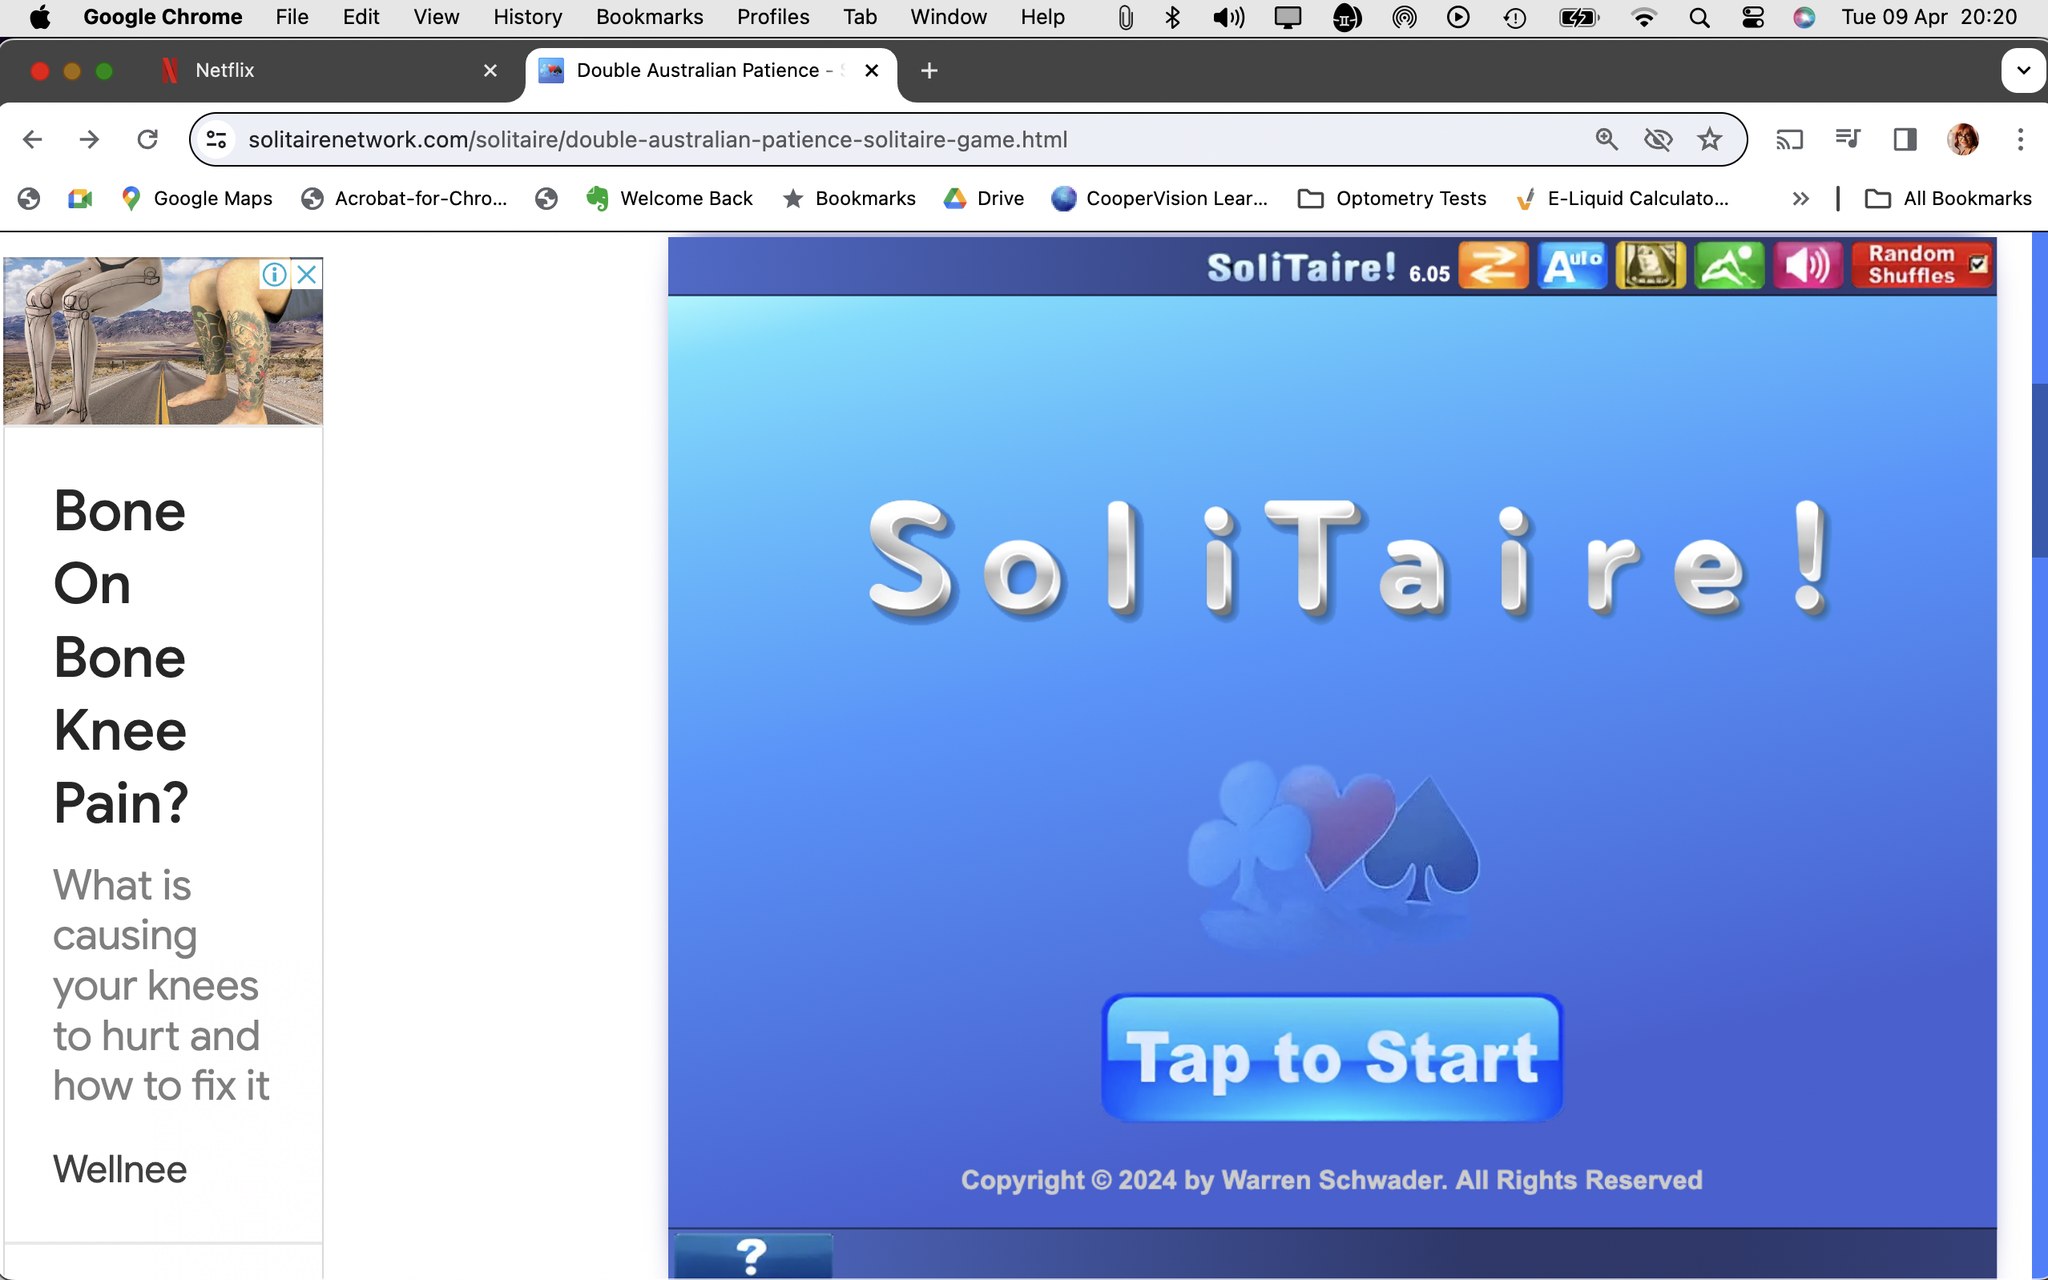Open a new tab with plus button
2048x1280 pixels.
(x=929, y=70)
